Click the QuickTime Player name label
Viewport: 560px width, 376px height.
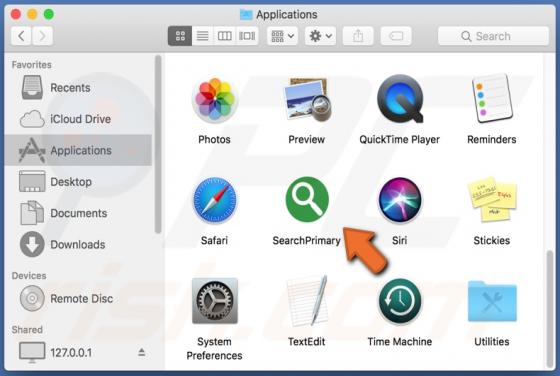pyautogui.click(x=400, y=140)
